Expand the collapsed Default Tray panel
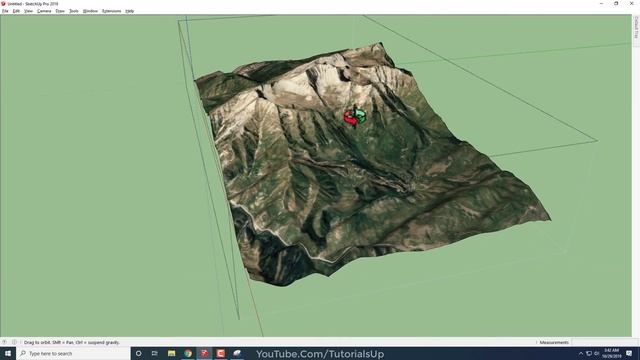 point(636,27)
